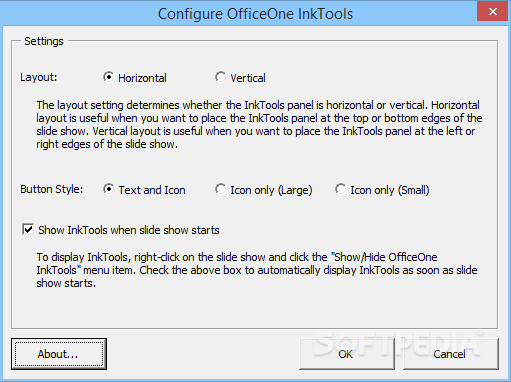This screenshot has height=382, width=511.
Task: Open the About... dialog
Action: (x=59, y=354)
